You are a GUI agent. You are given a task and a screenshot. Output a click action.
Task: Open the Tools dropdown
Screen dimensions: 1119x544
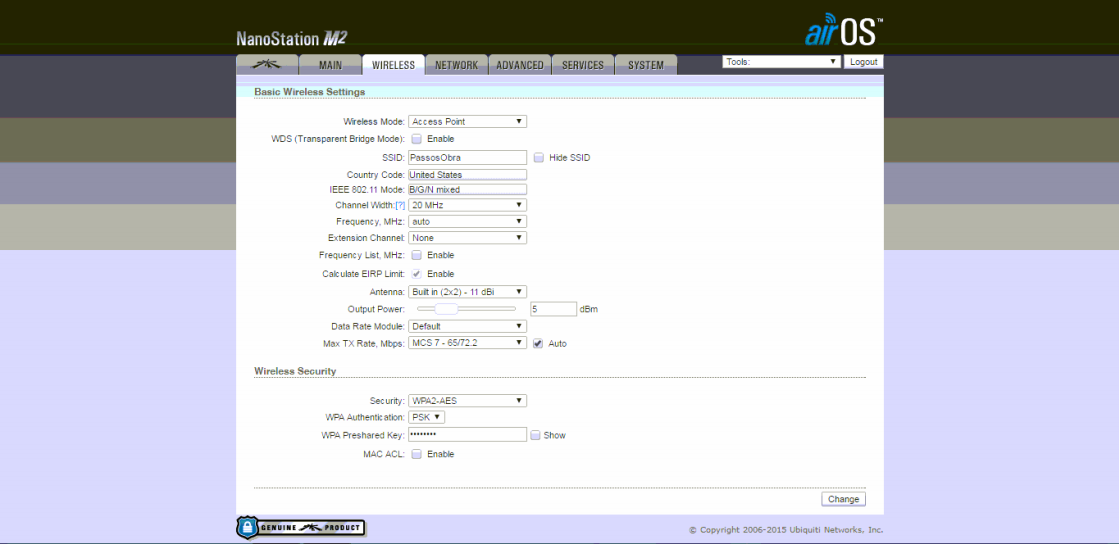point(781,62)
